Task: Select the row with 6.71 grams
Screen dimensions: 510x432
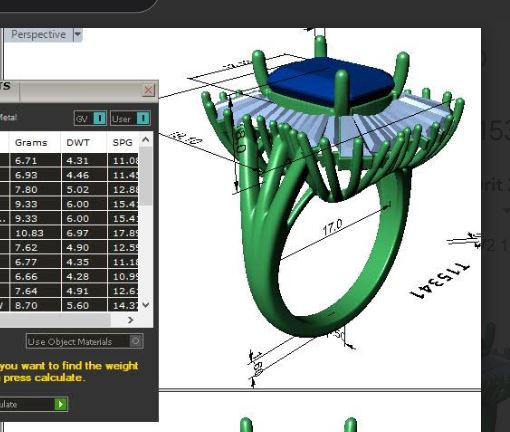Action: point(69,161)
